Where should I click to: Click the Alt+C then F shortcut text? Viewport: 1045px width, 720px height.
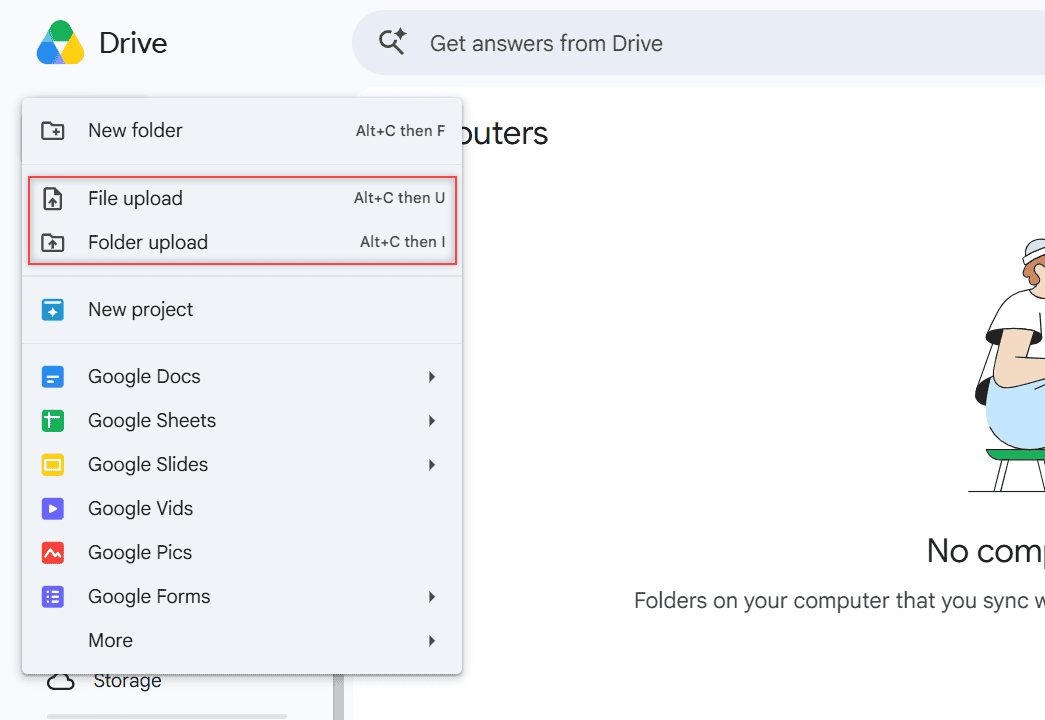pos(401,131)
